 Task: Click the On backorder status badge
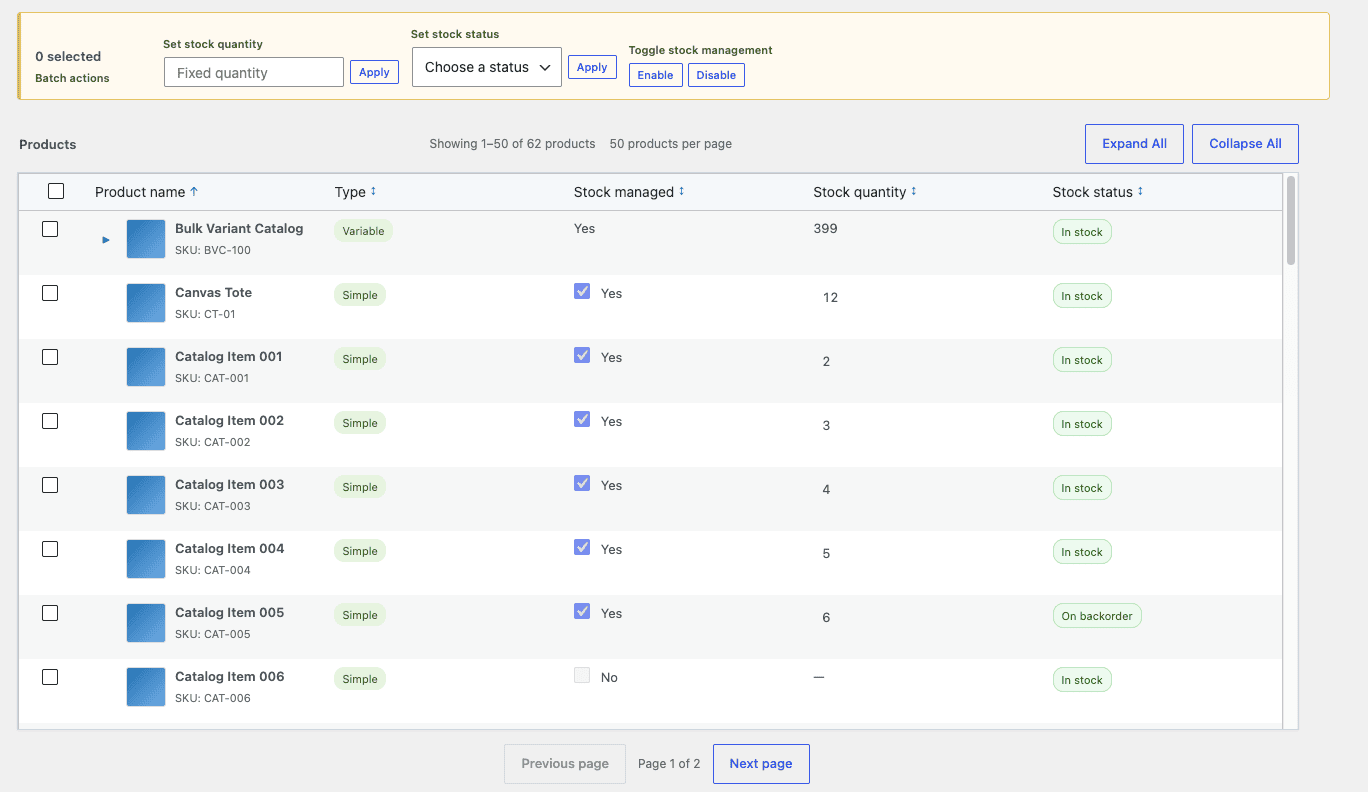pos(1097,616)
